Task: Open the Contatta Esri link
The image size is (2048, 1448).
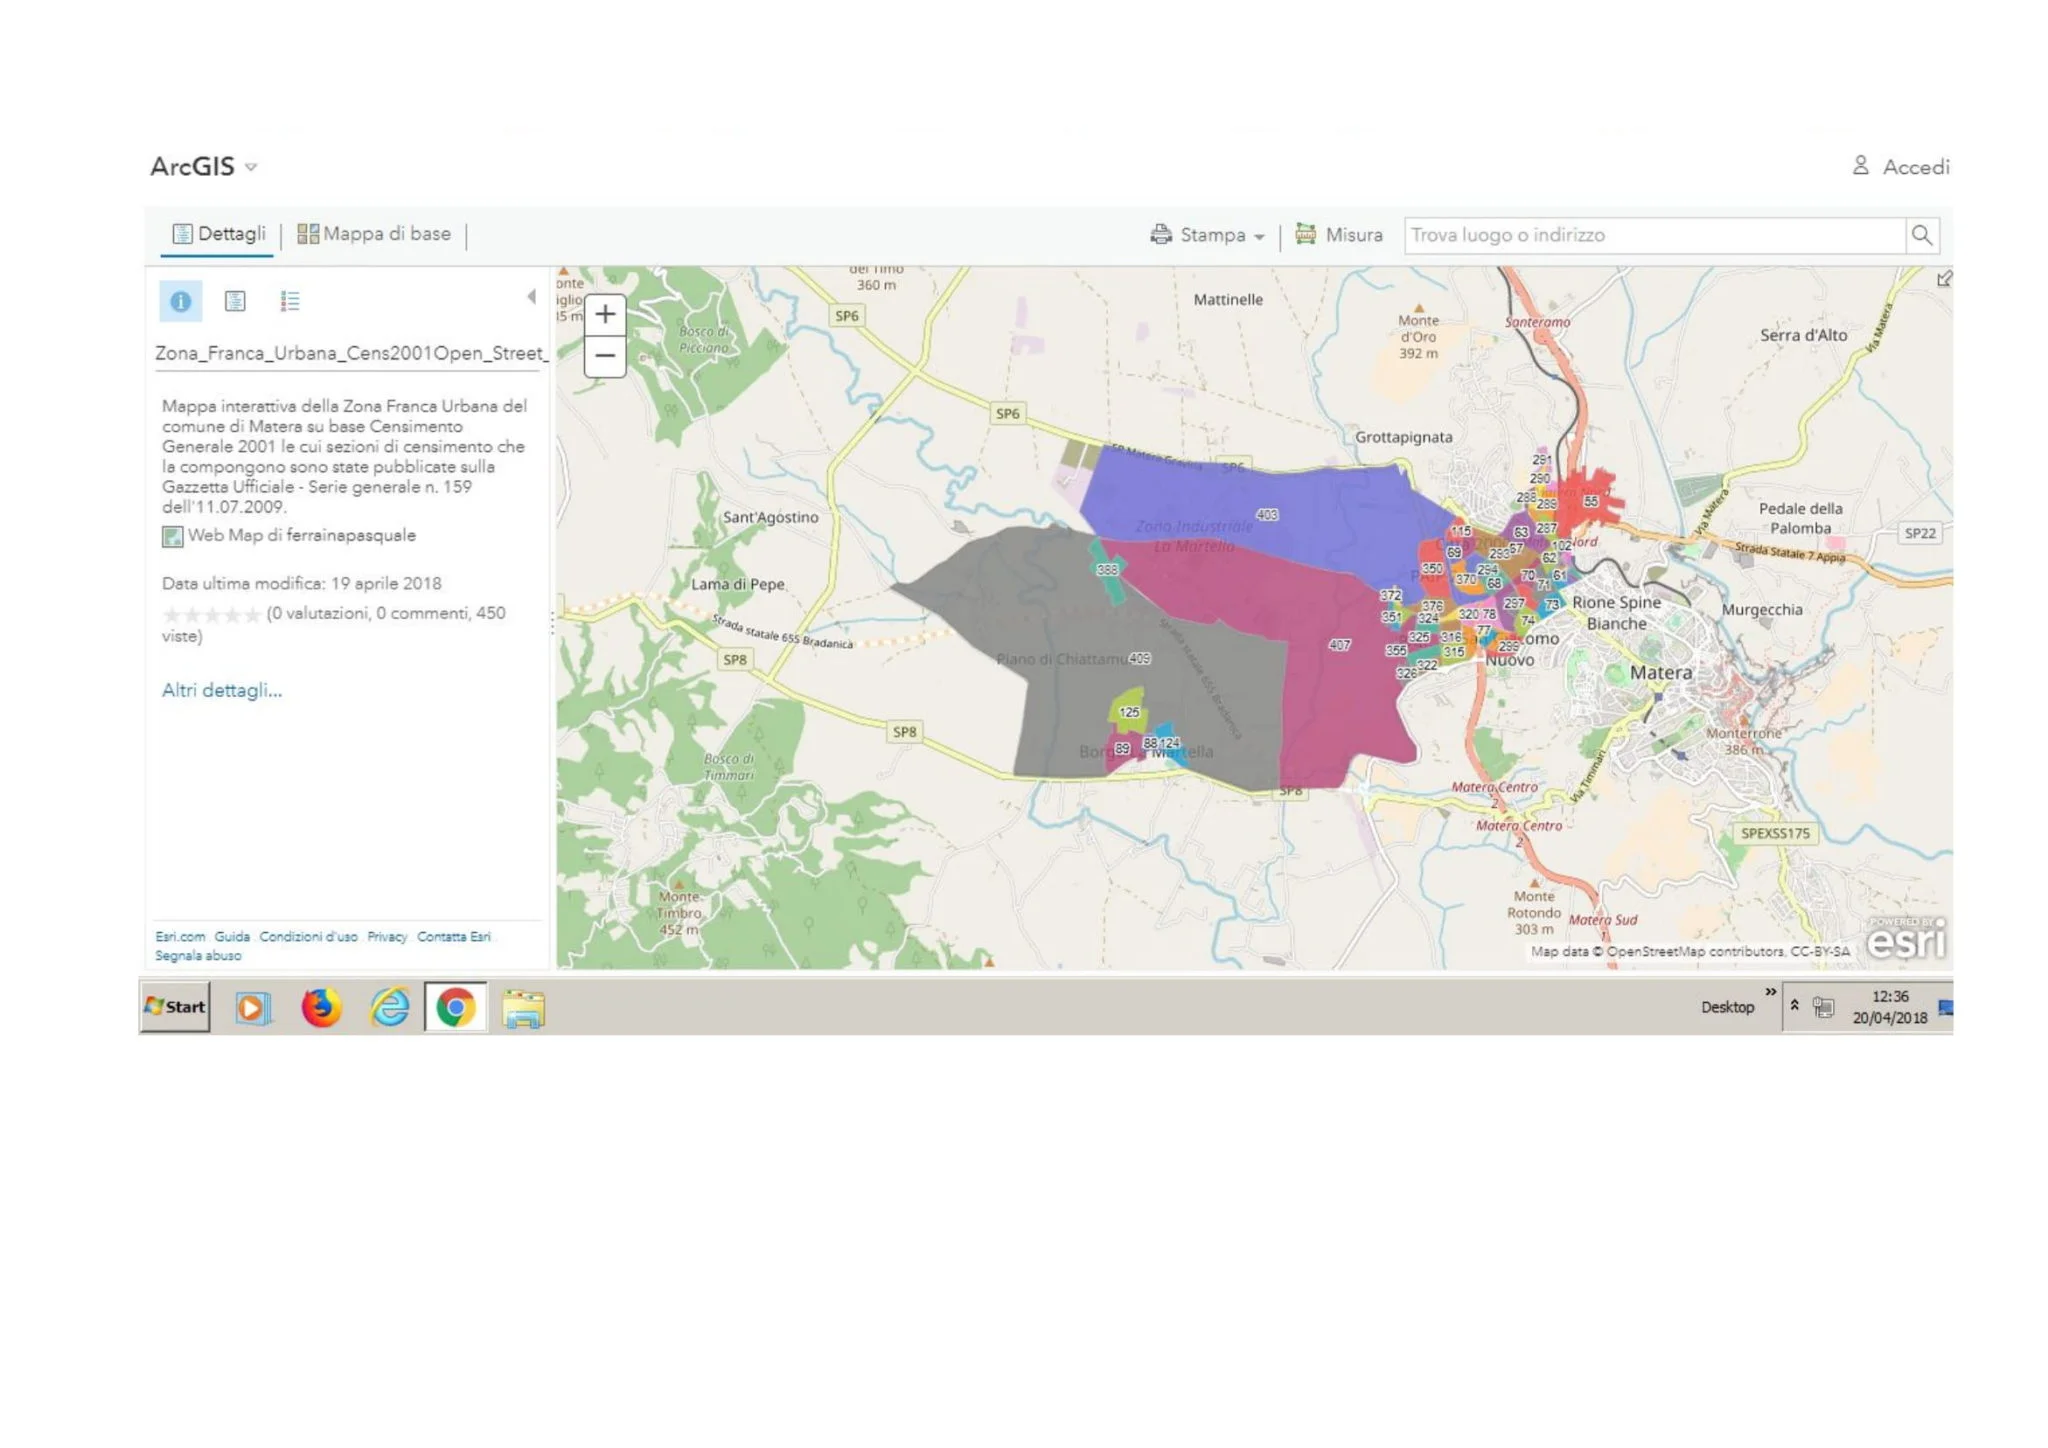Action: pos(454,937)
